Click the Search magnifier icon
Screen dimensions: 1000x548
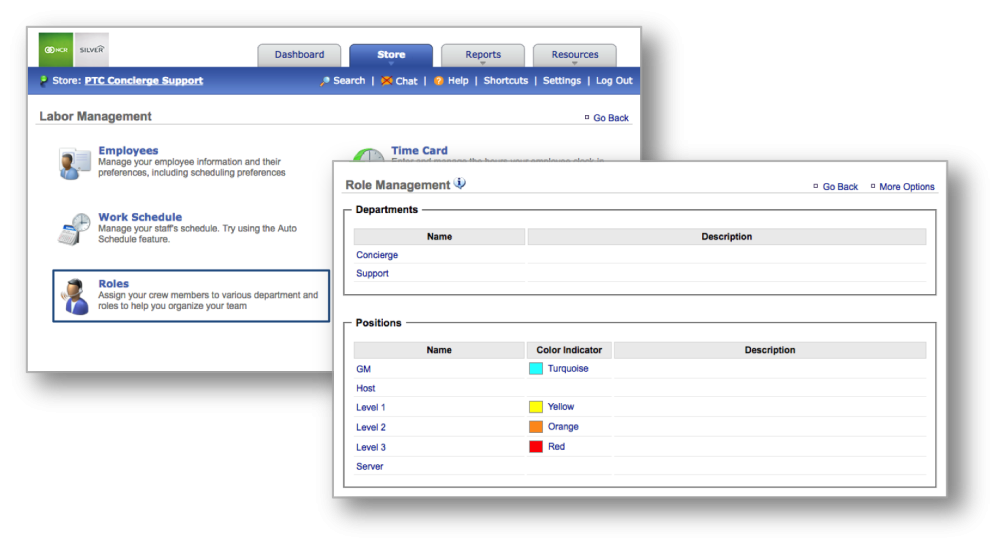click(325, 81)
